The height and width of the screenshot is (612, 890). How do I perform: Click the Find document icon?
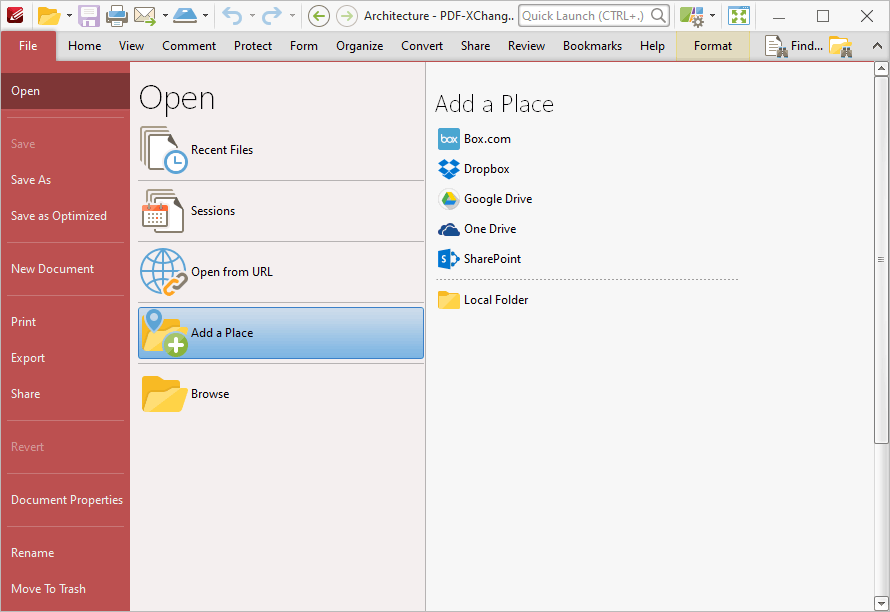pyautogui.click(x=776, y=46)
